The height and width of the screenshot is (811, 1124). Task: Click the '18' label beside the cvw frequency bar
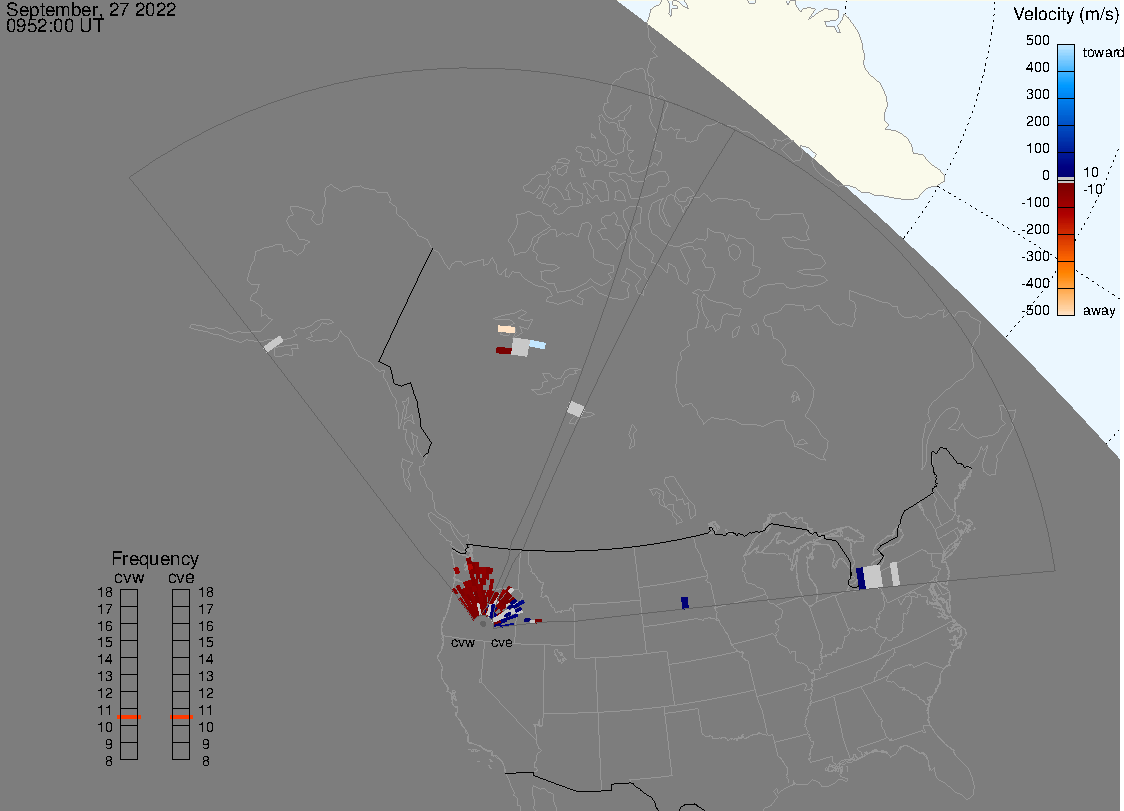coord(105,592)
